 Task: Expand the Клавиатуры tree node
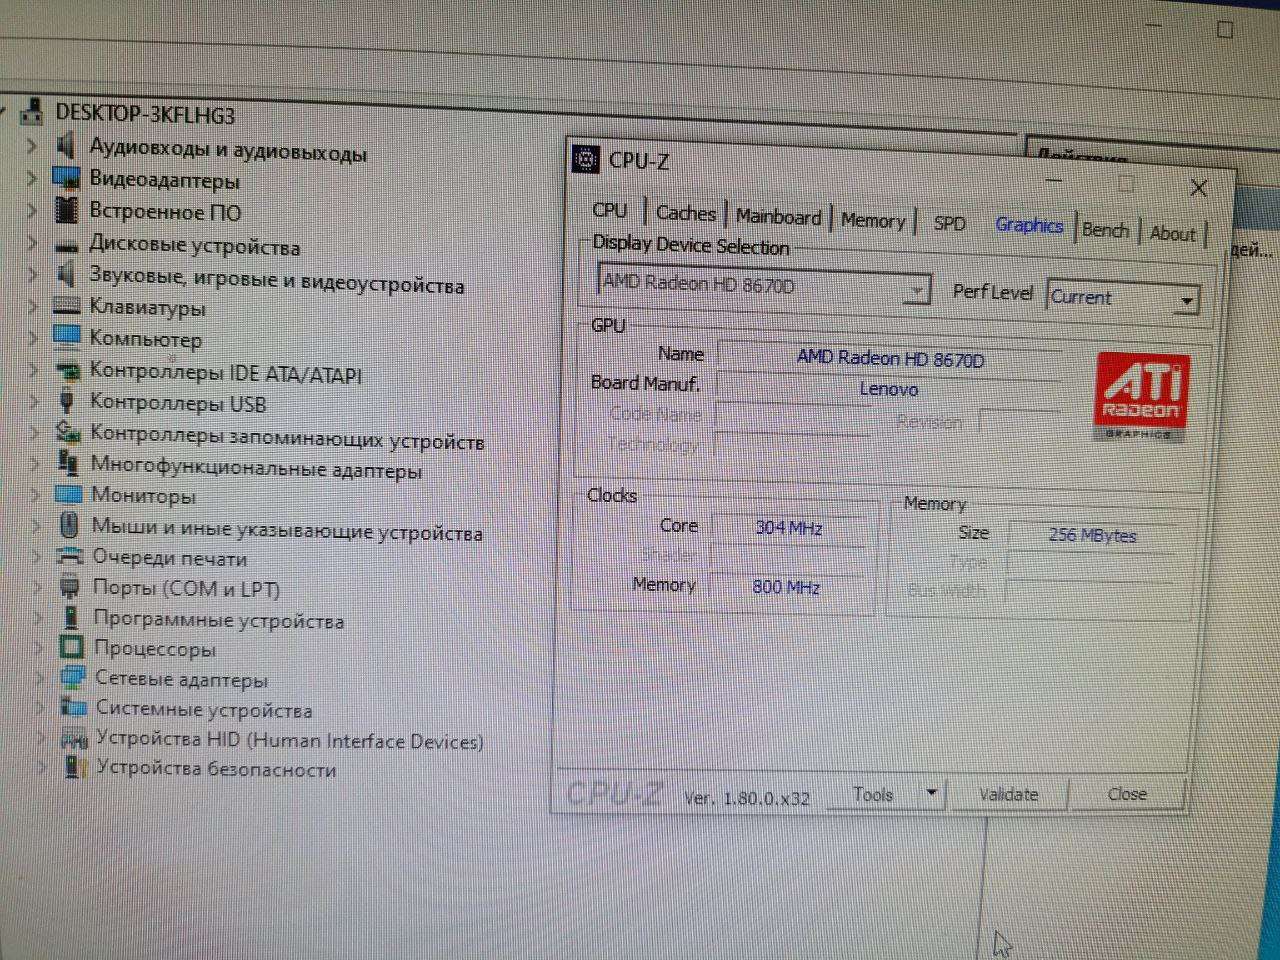click(33, 308)
